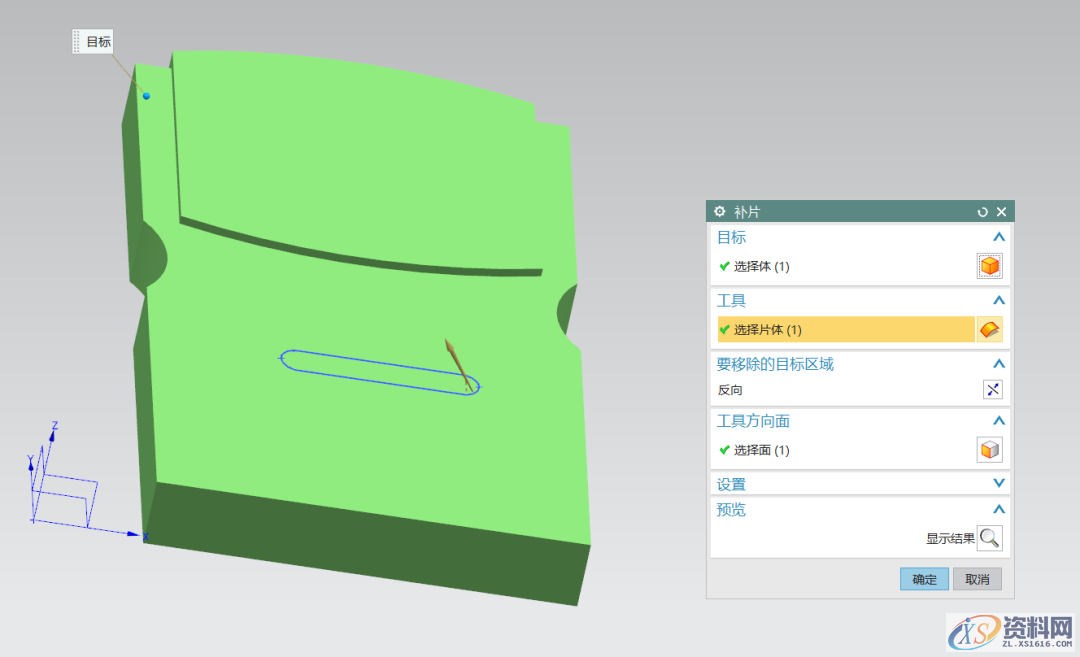Viewport: 1080px width, 657px height.
Task: Expand the 设置 section
Action: click(x=998, y=483)
